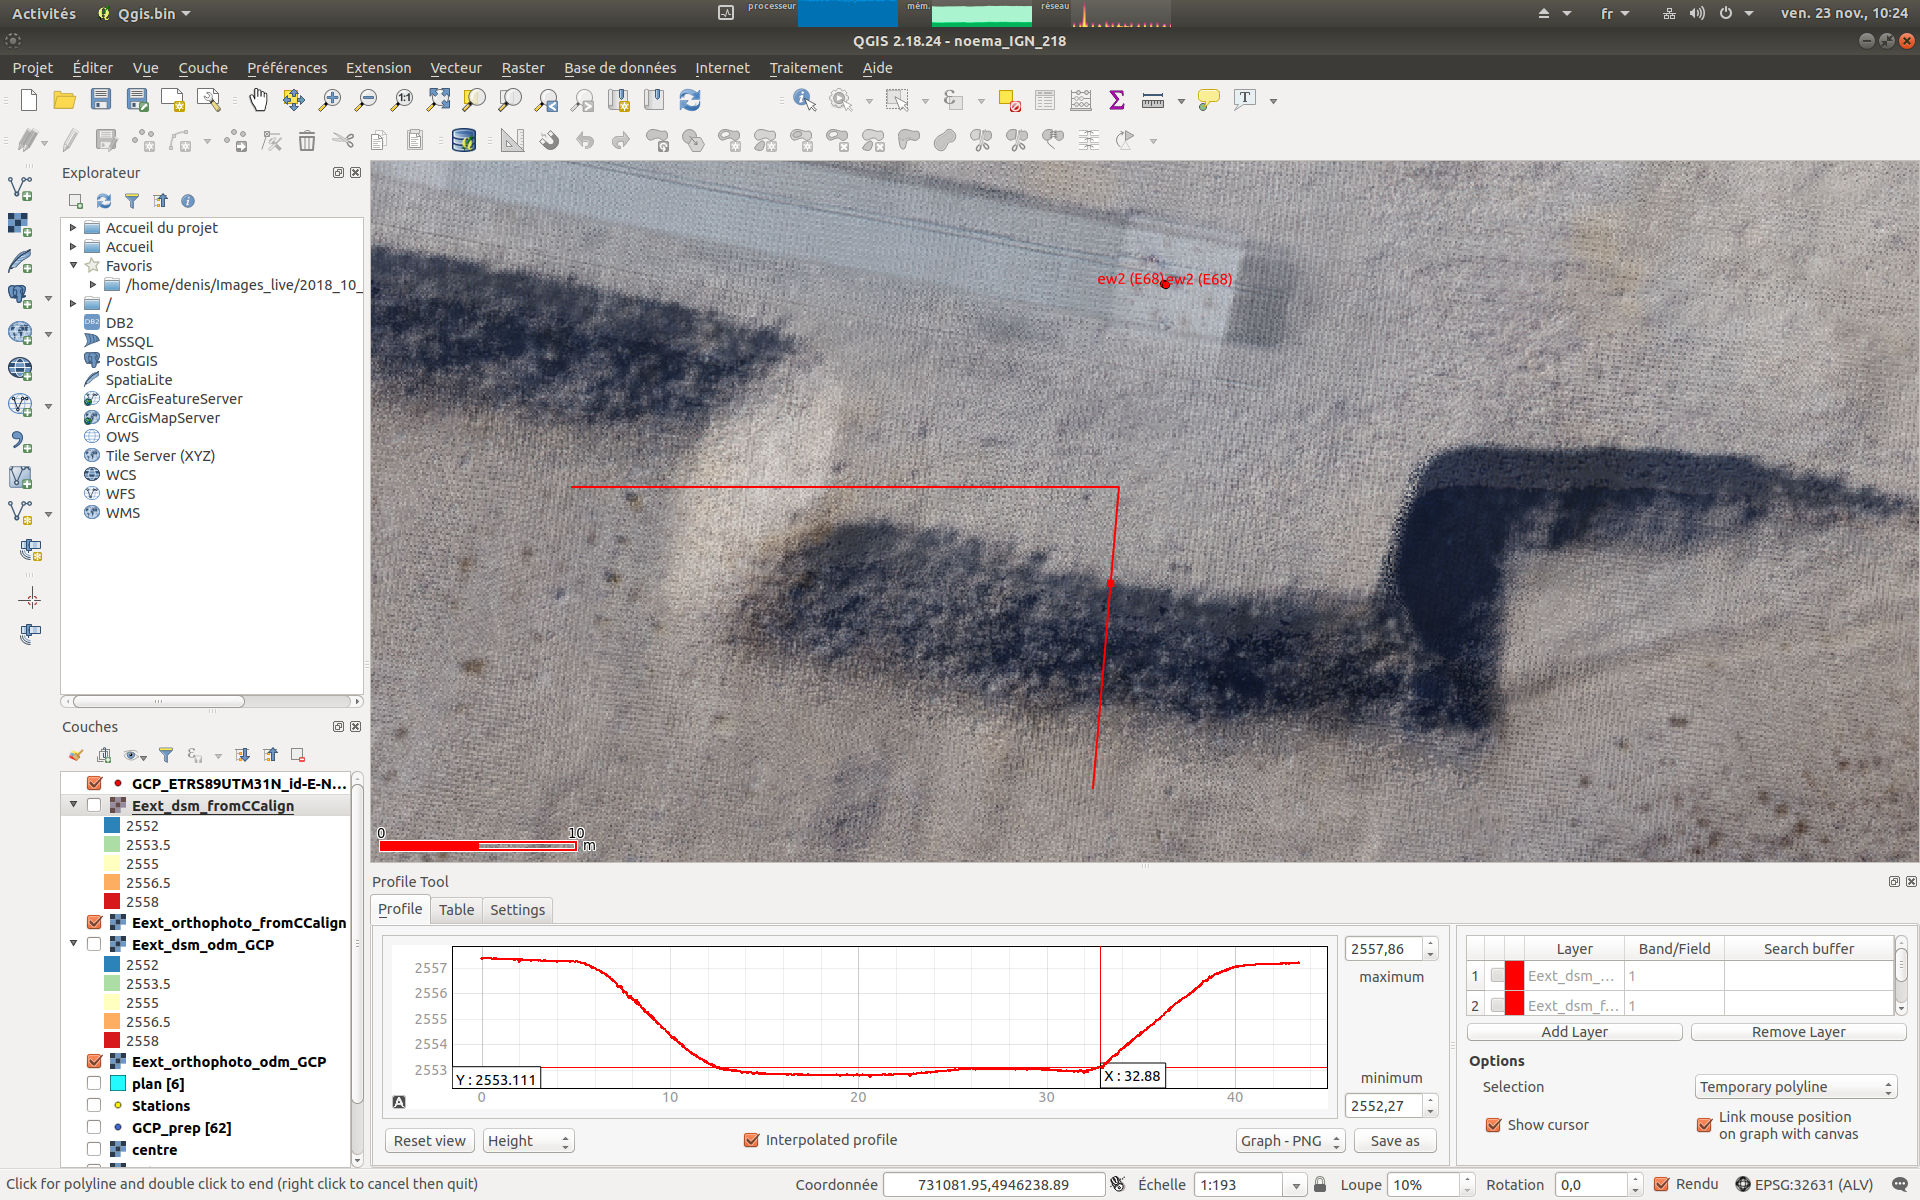Select the Pan Map hand tool
Screen dimensions: 1920x1200
258,100
